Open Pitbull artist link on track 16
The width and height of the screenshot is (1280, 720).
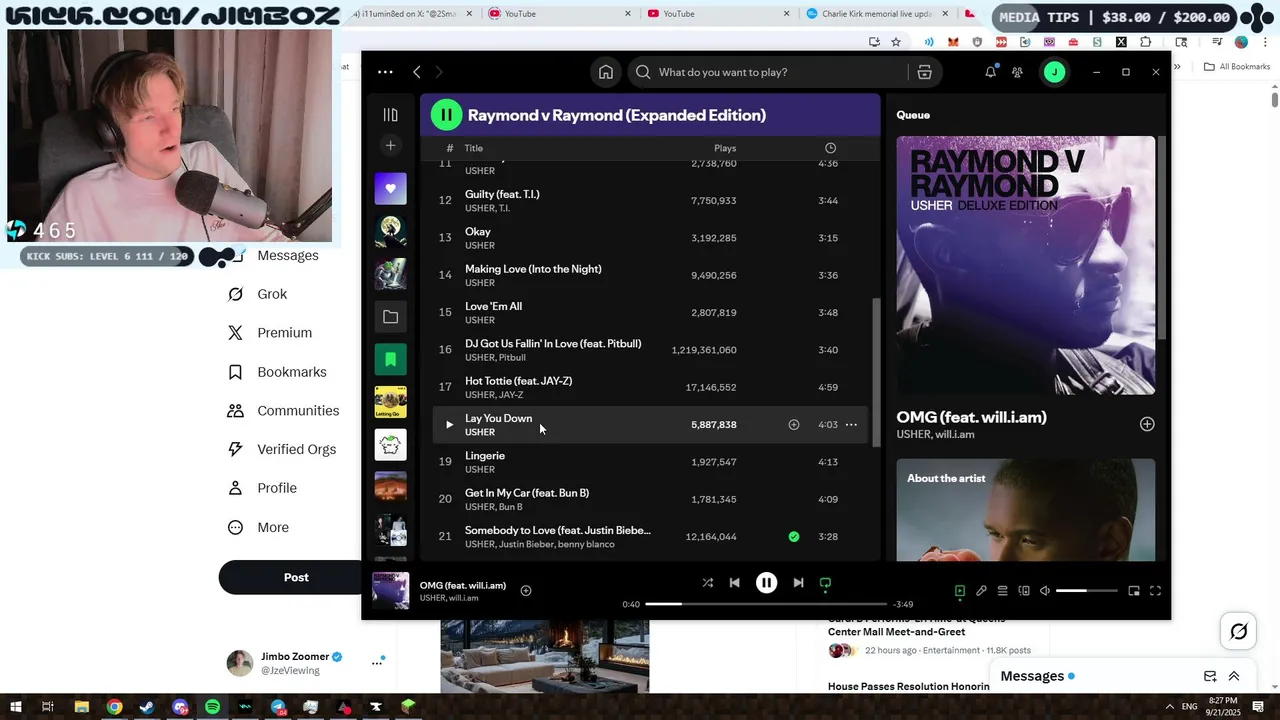click(512, 358)
